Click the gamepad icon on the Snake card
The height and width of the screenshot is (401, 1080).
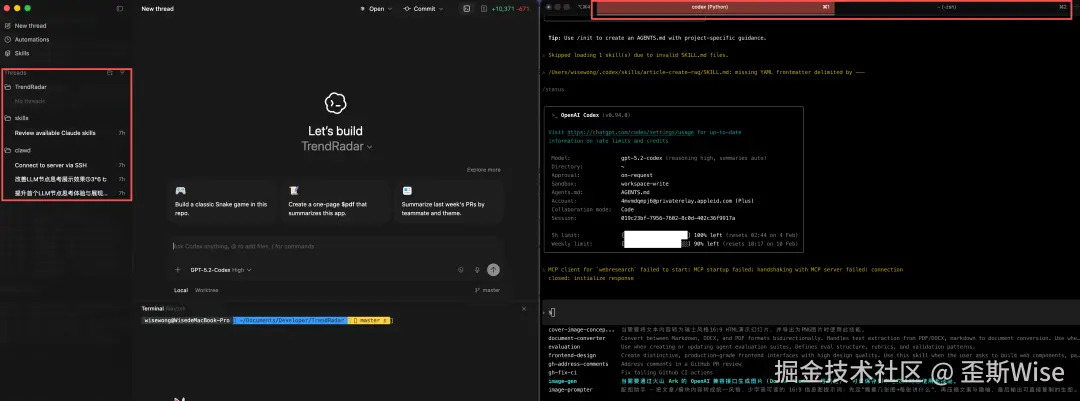tap(180, 190)
